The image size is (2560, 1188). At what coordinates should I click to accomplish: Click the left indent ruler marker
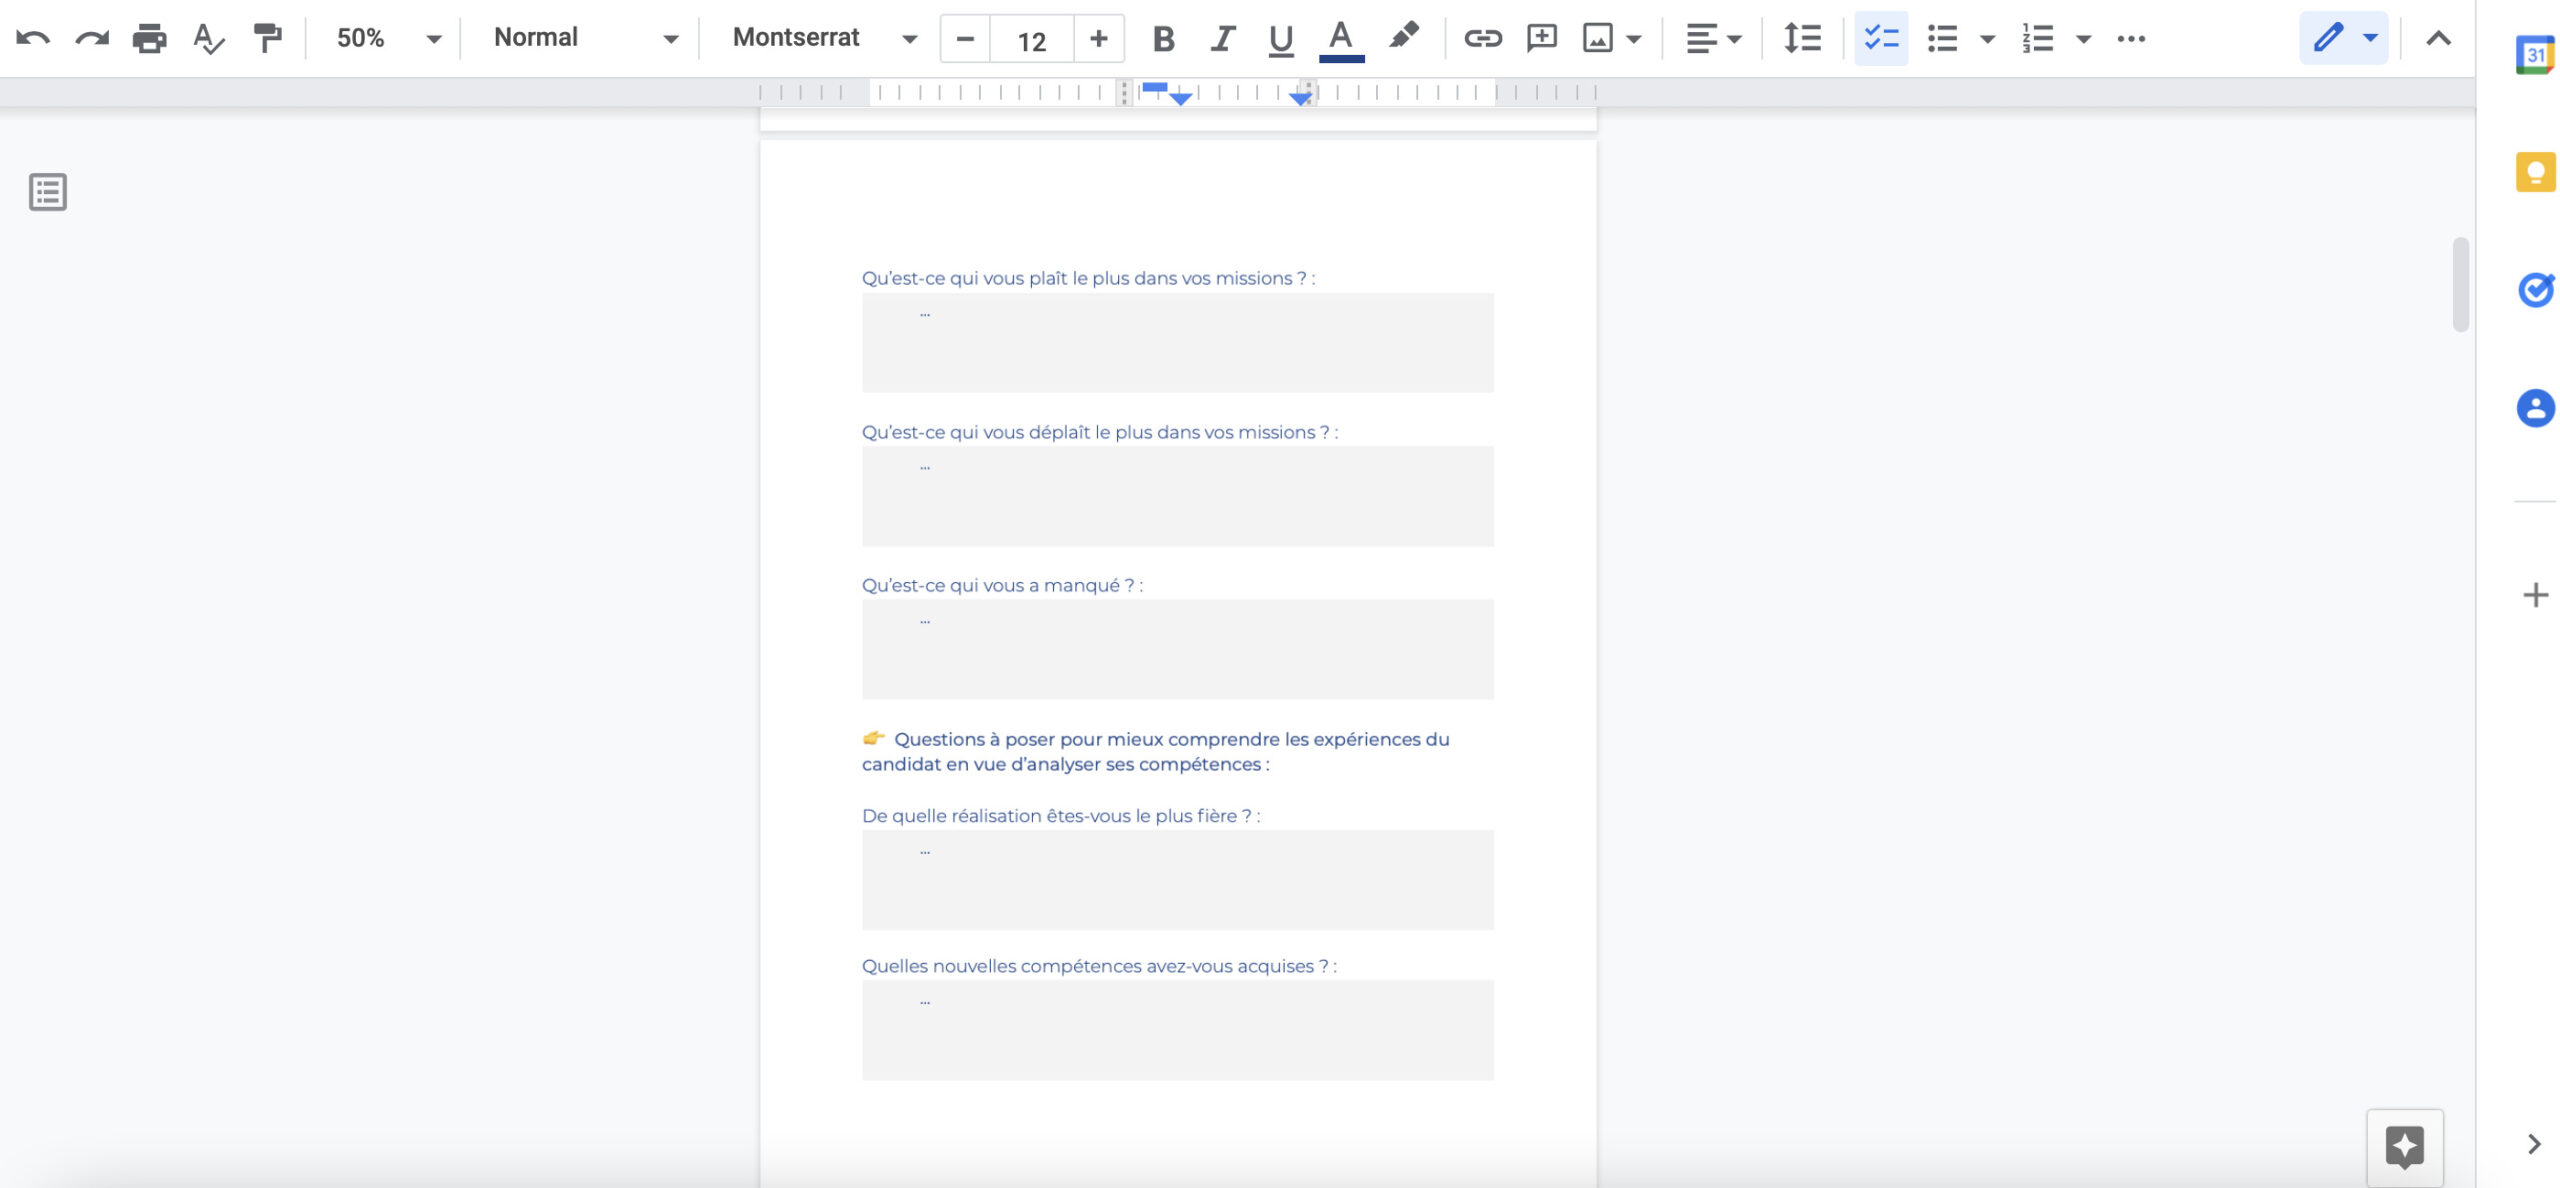tap(1180, 98)
